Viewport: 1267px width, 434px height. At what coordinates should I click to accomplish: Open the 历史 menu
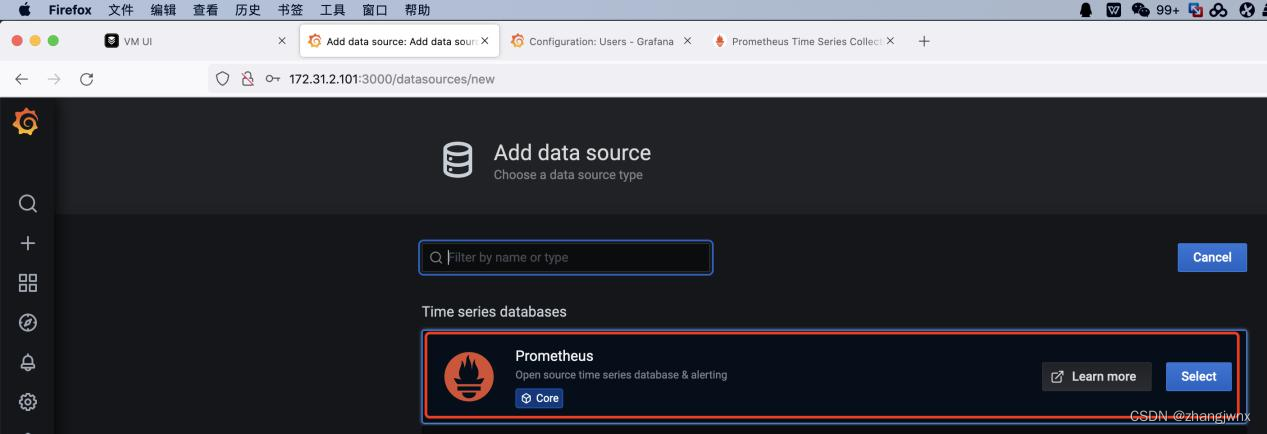click(x=248, y=10)
